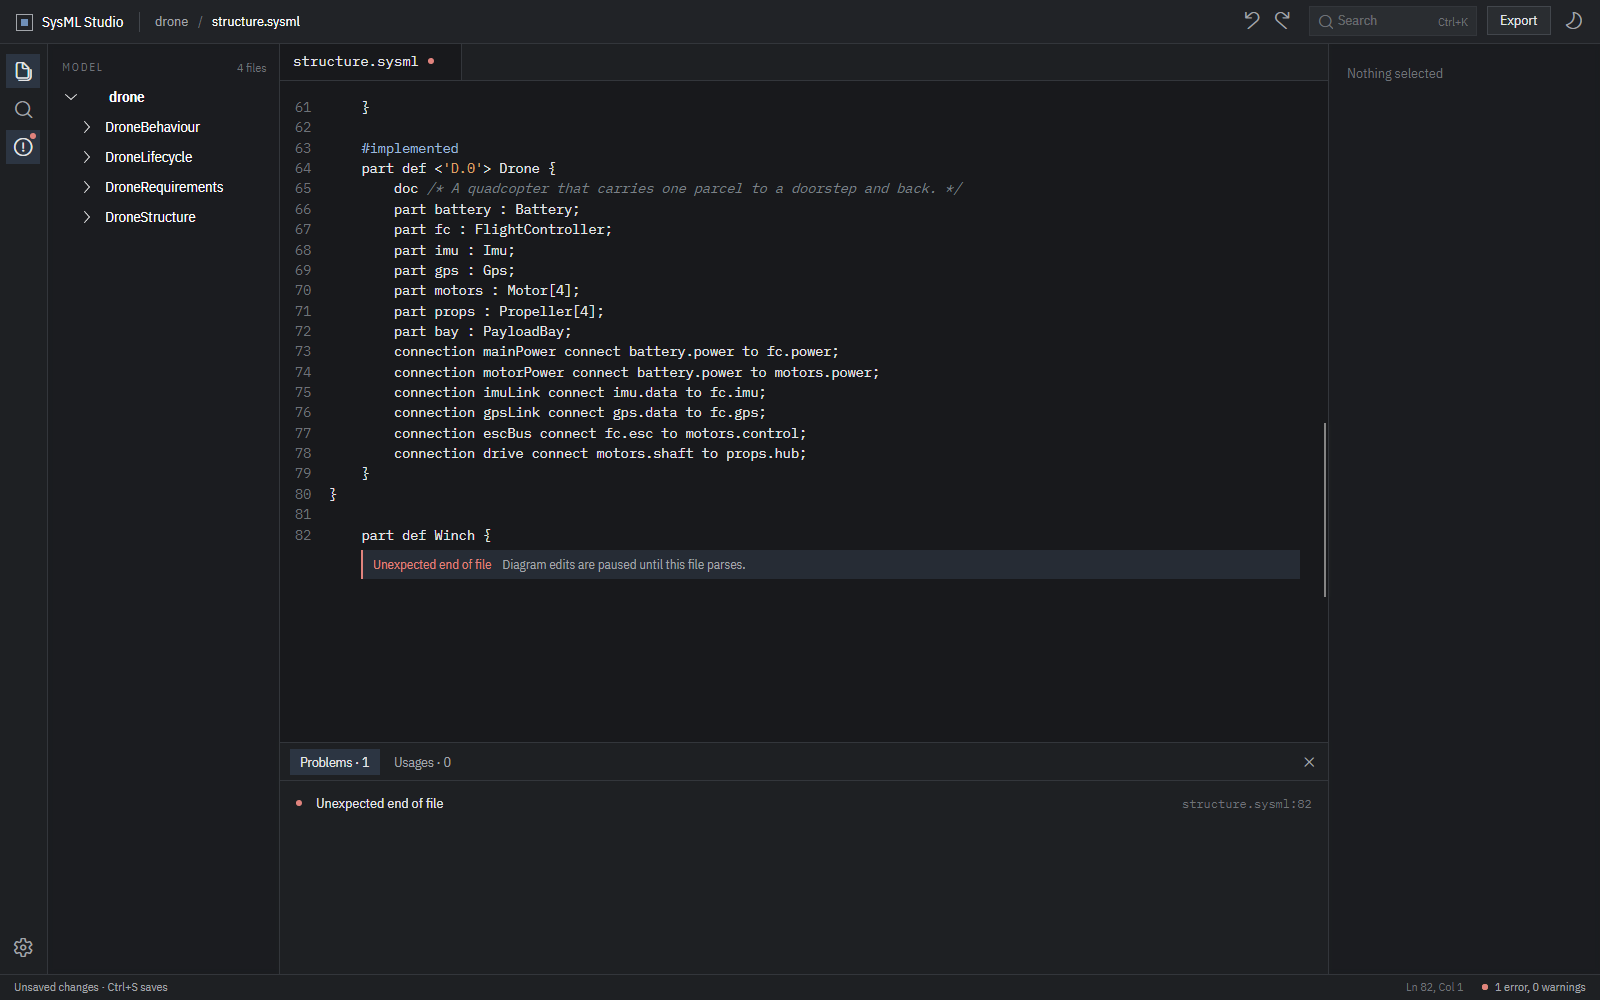Click the MODEL panel header

[x=82, y=67]
